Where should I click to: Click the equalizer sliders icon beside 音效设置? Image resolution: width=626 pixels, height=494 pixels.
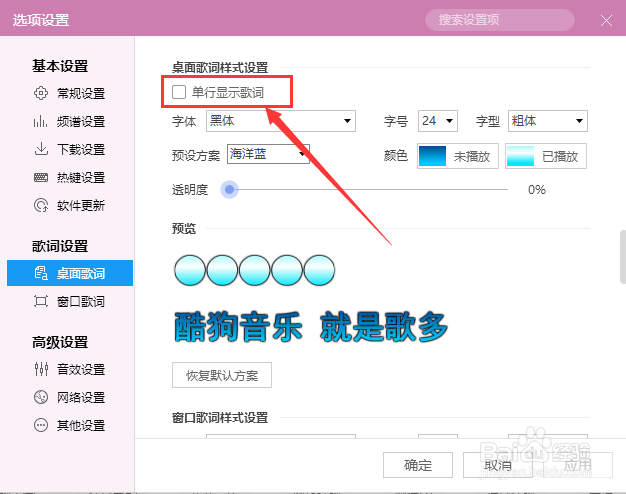[41, 369]
